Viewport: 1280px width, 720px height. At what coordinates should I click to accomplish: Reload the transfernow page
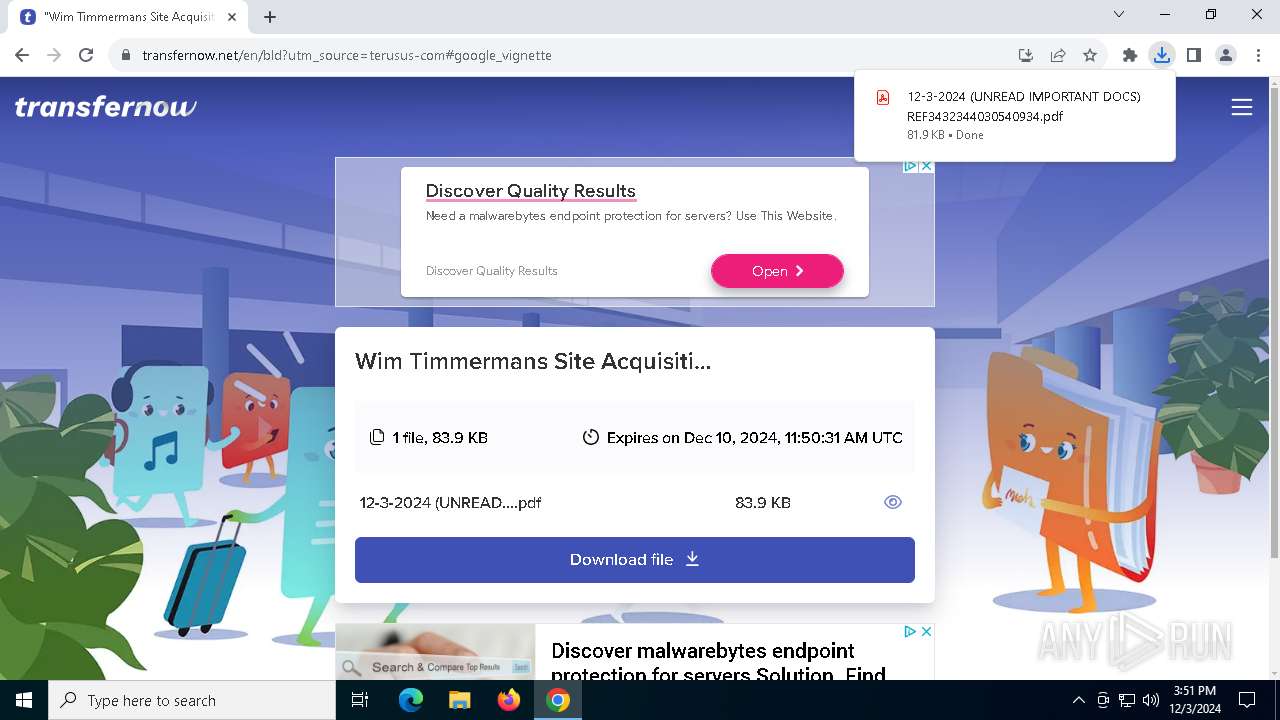point(86,55)
